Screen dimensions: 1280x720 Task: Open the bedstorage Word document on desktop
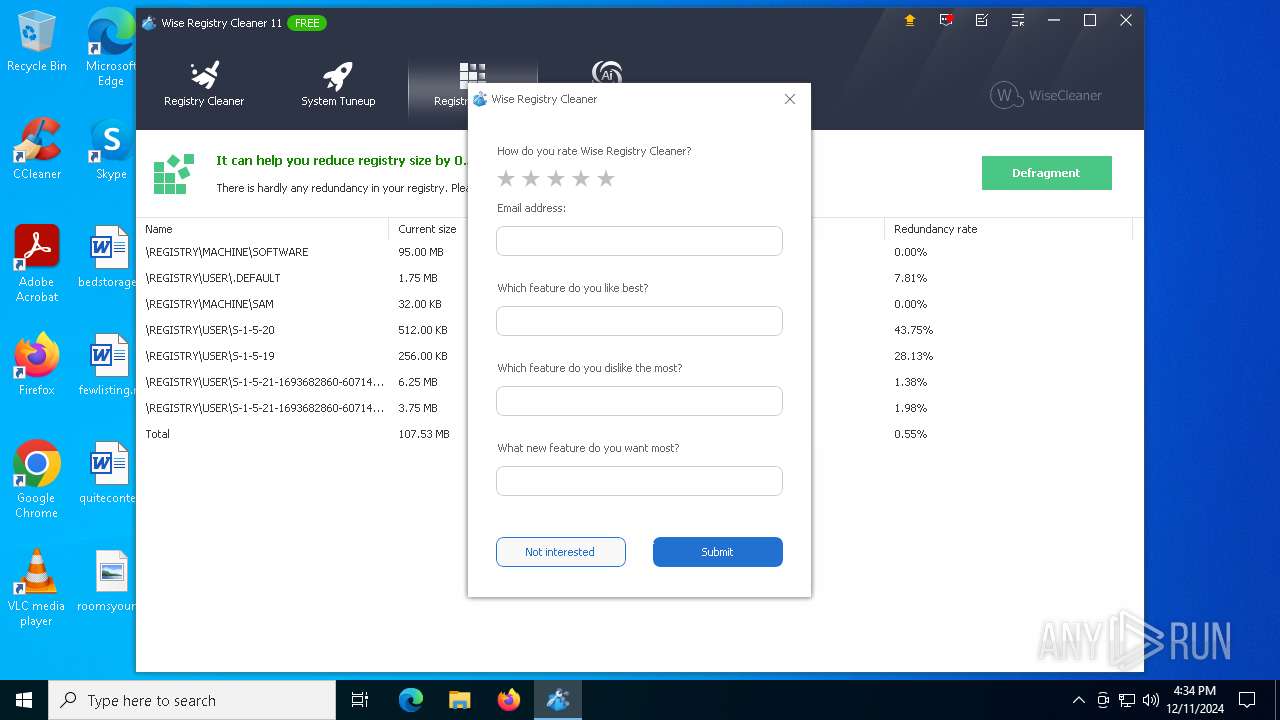(x=108, y=257)
